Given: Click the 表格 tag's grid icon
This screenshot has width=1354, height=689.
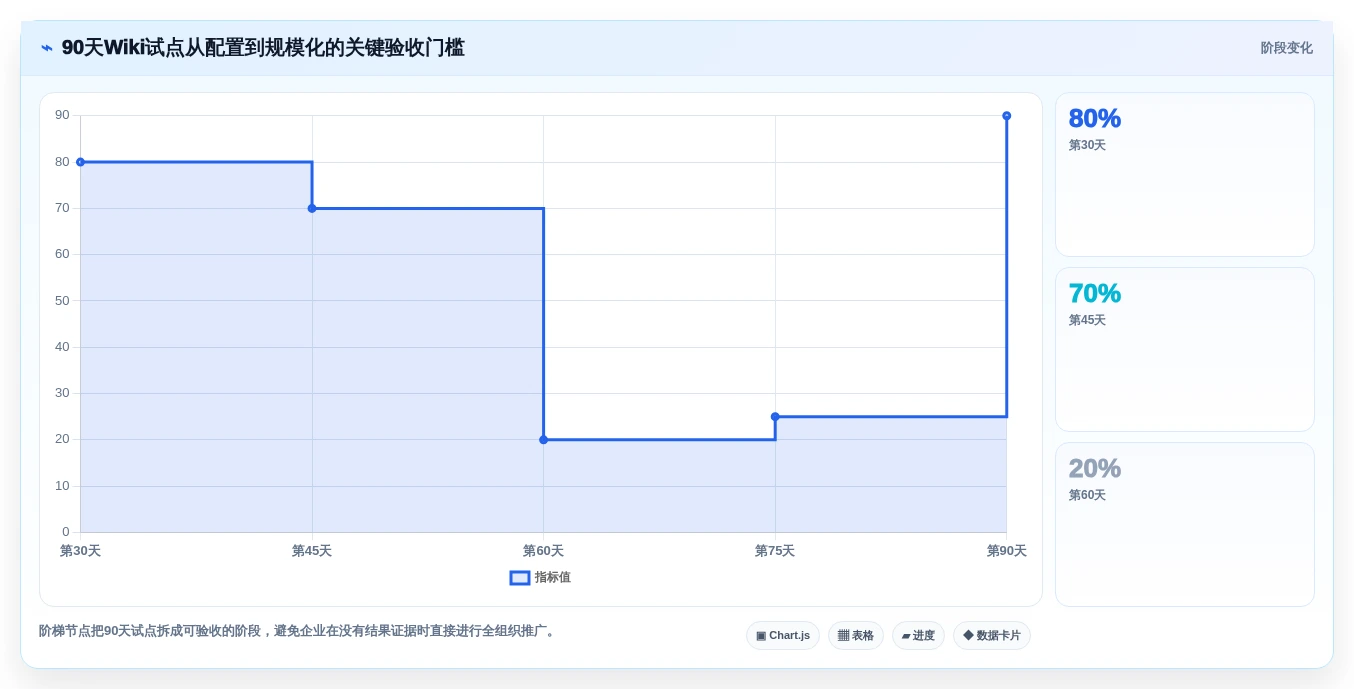Looking at the screenshot, I should [843, 635].
